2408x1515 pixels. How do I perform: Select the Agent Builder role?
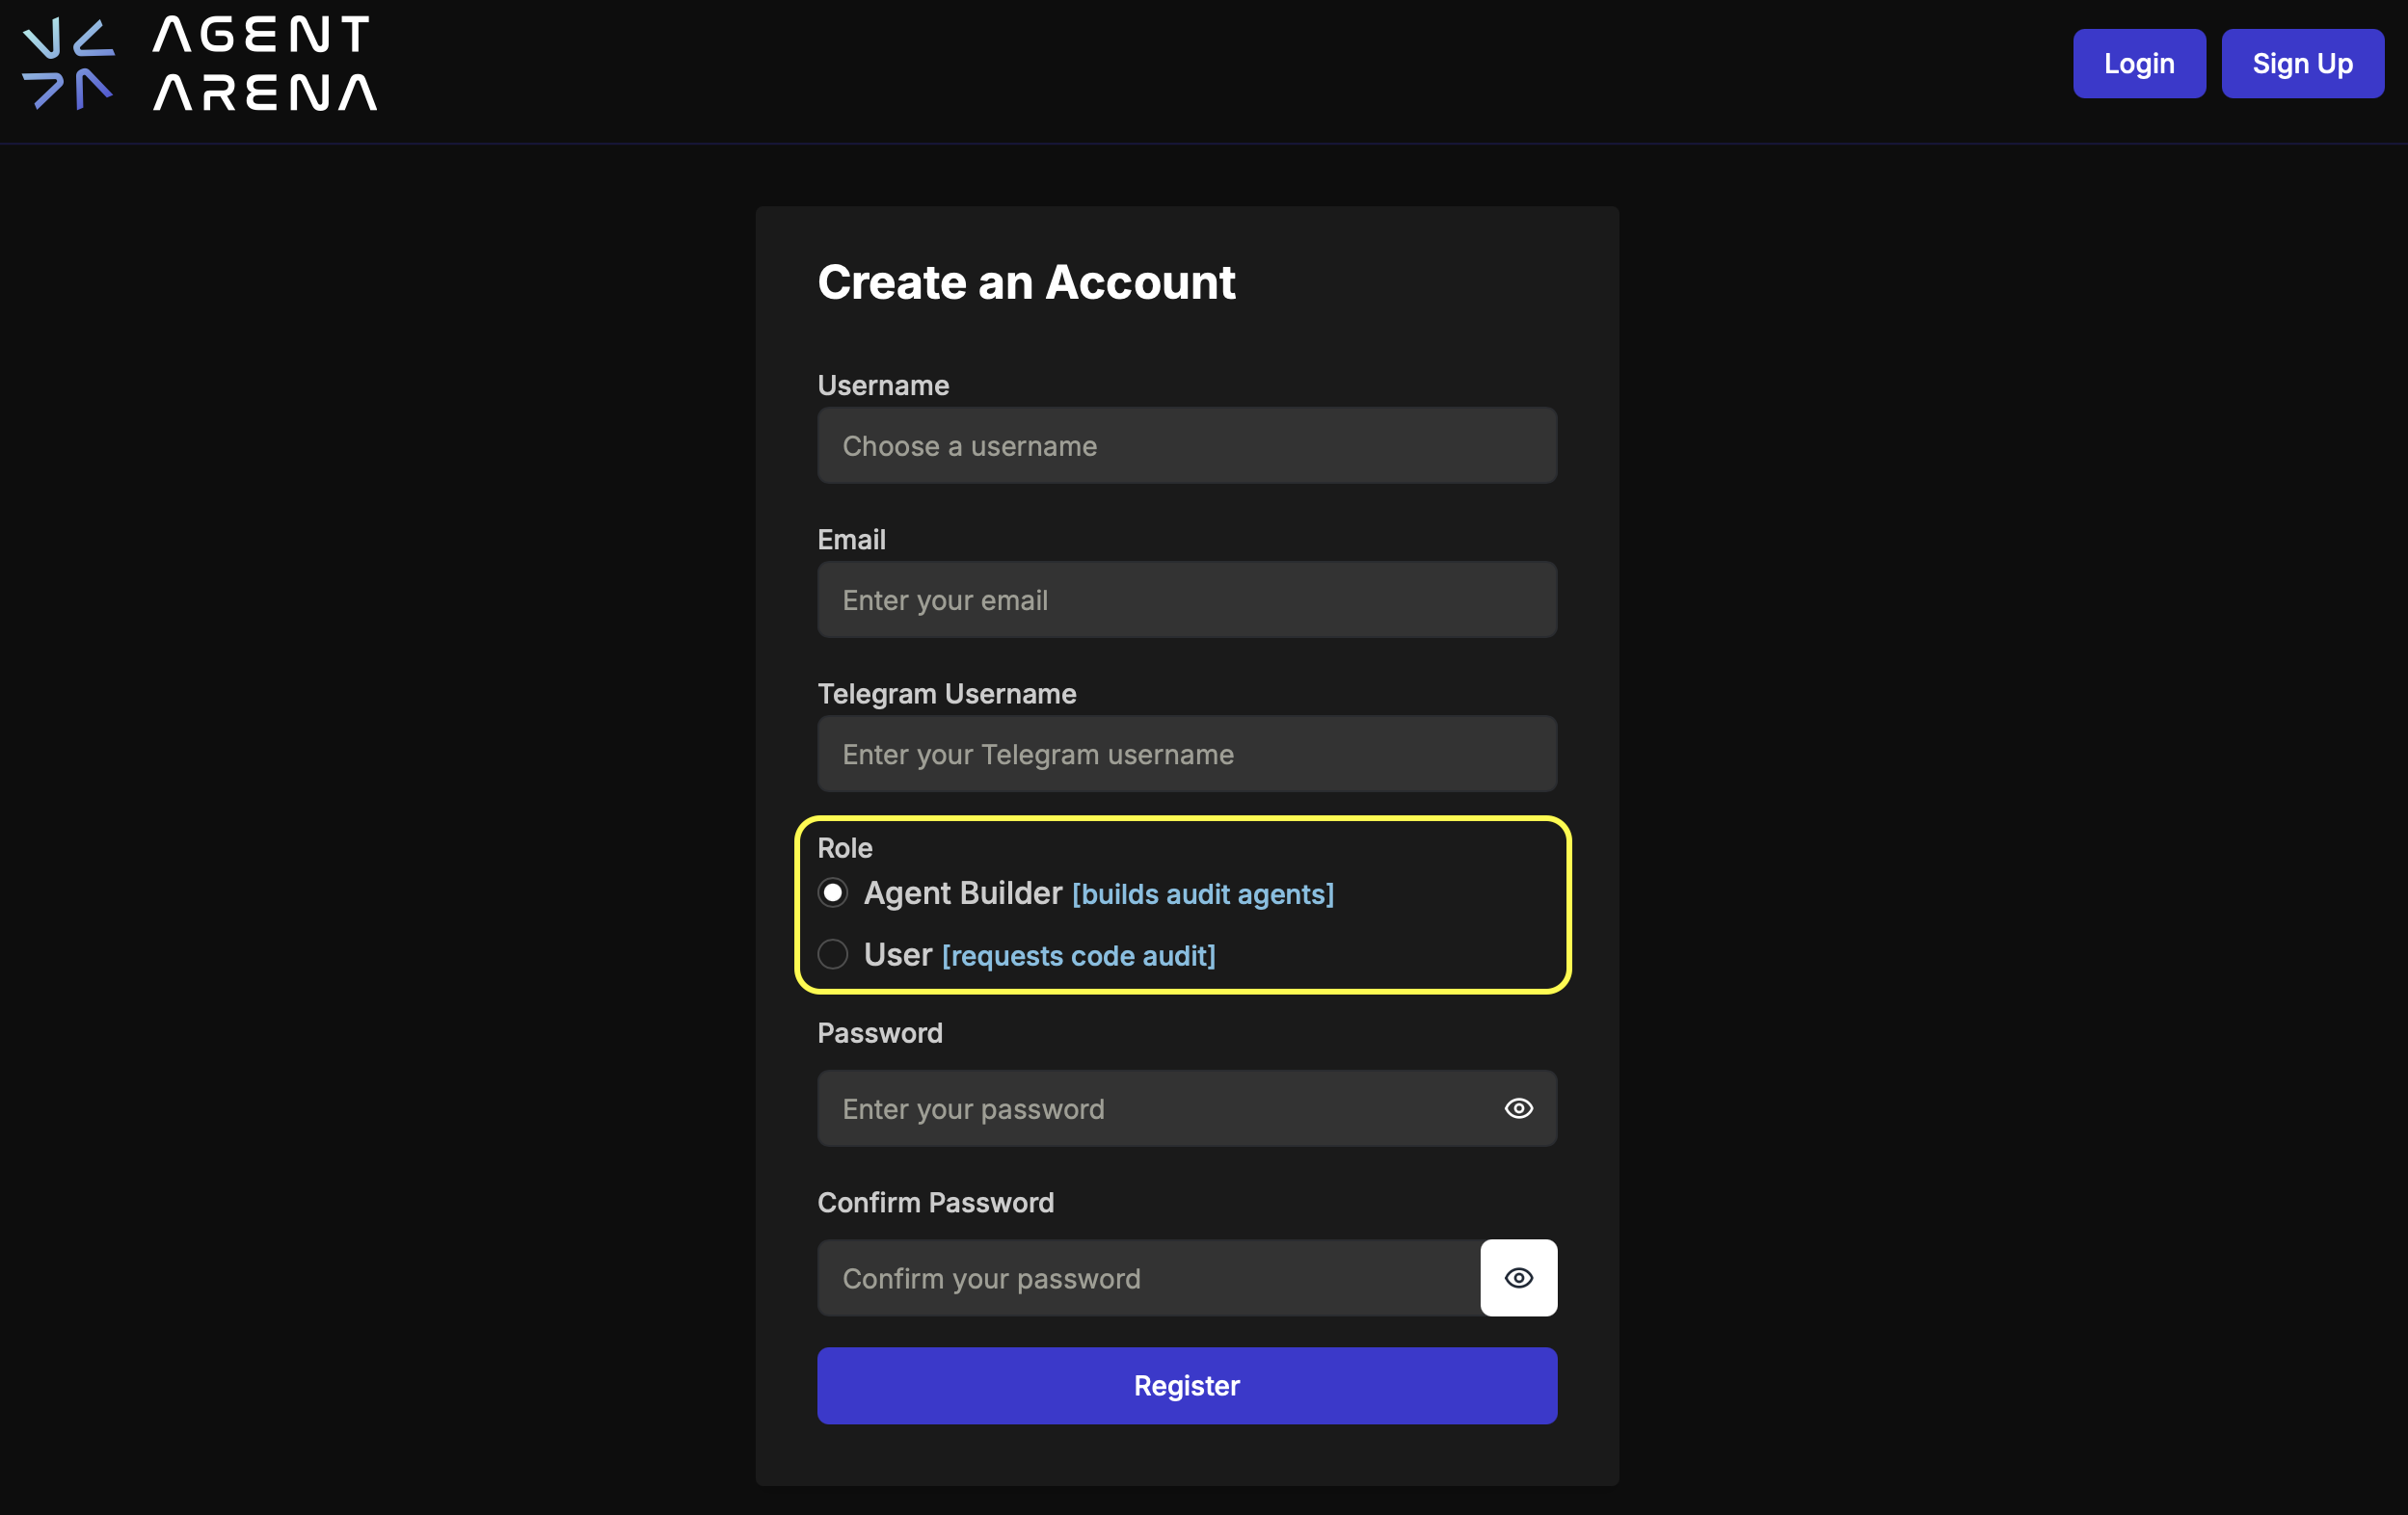(x=832, y=893)
